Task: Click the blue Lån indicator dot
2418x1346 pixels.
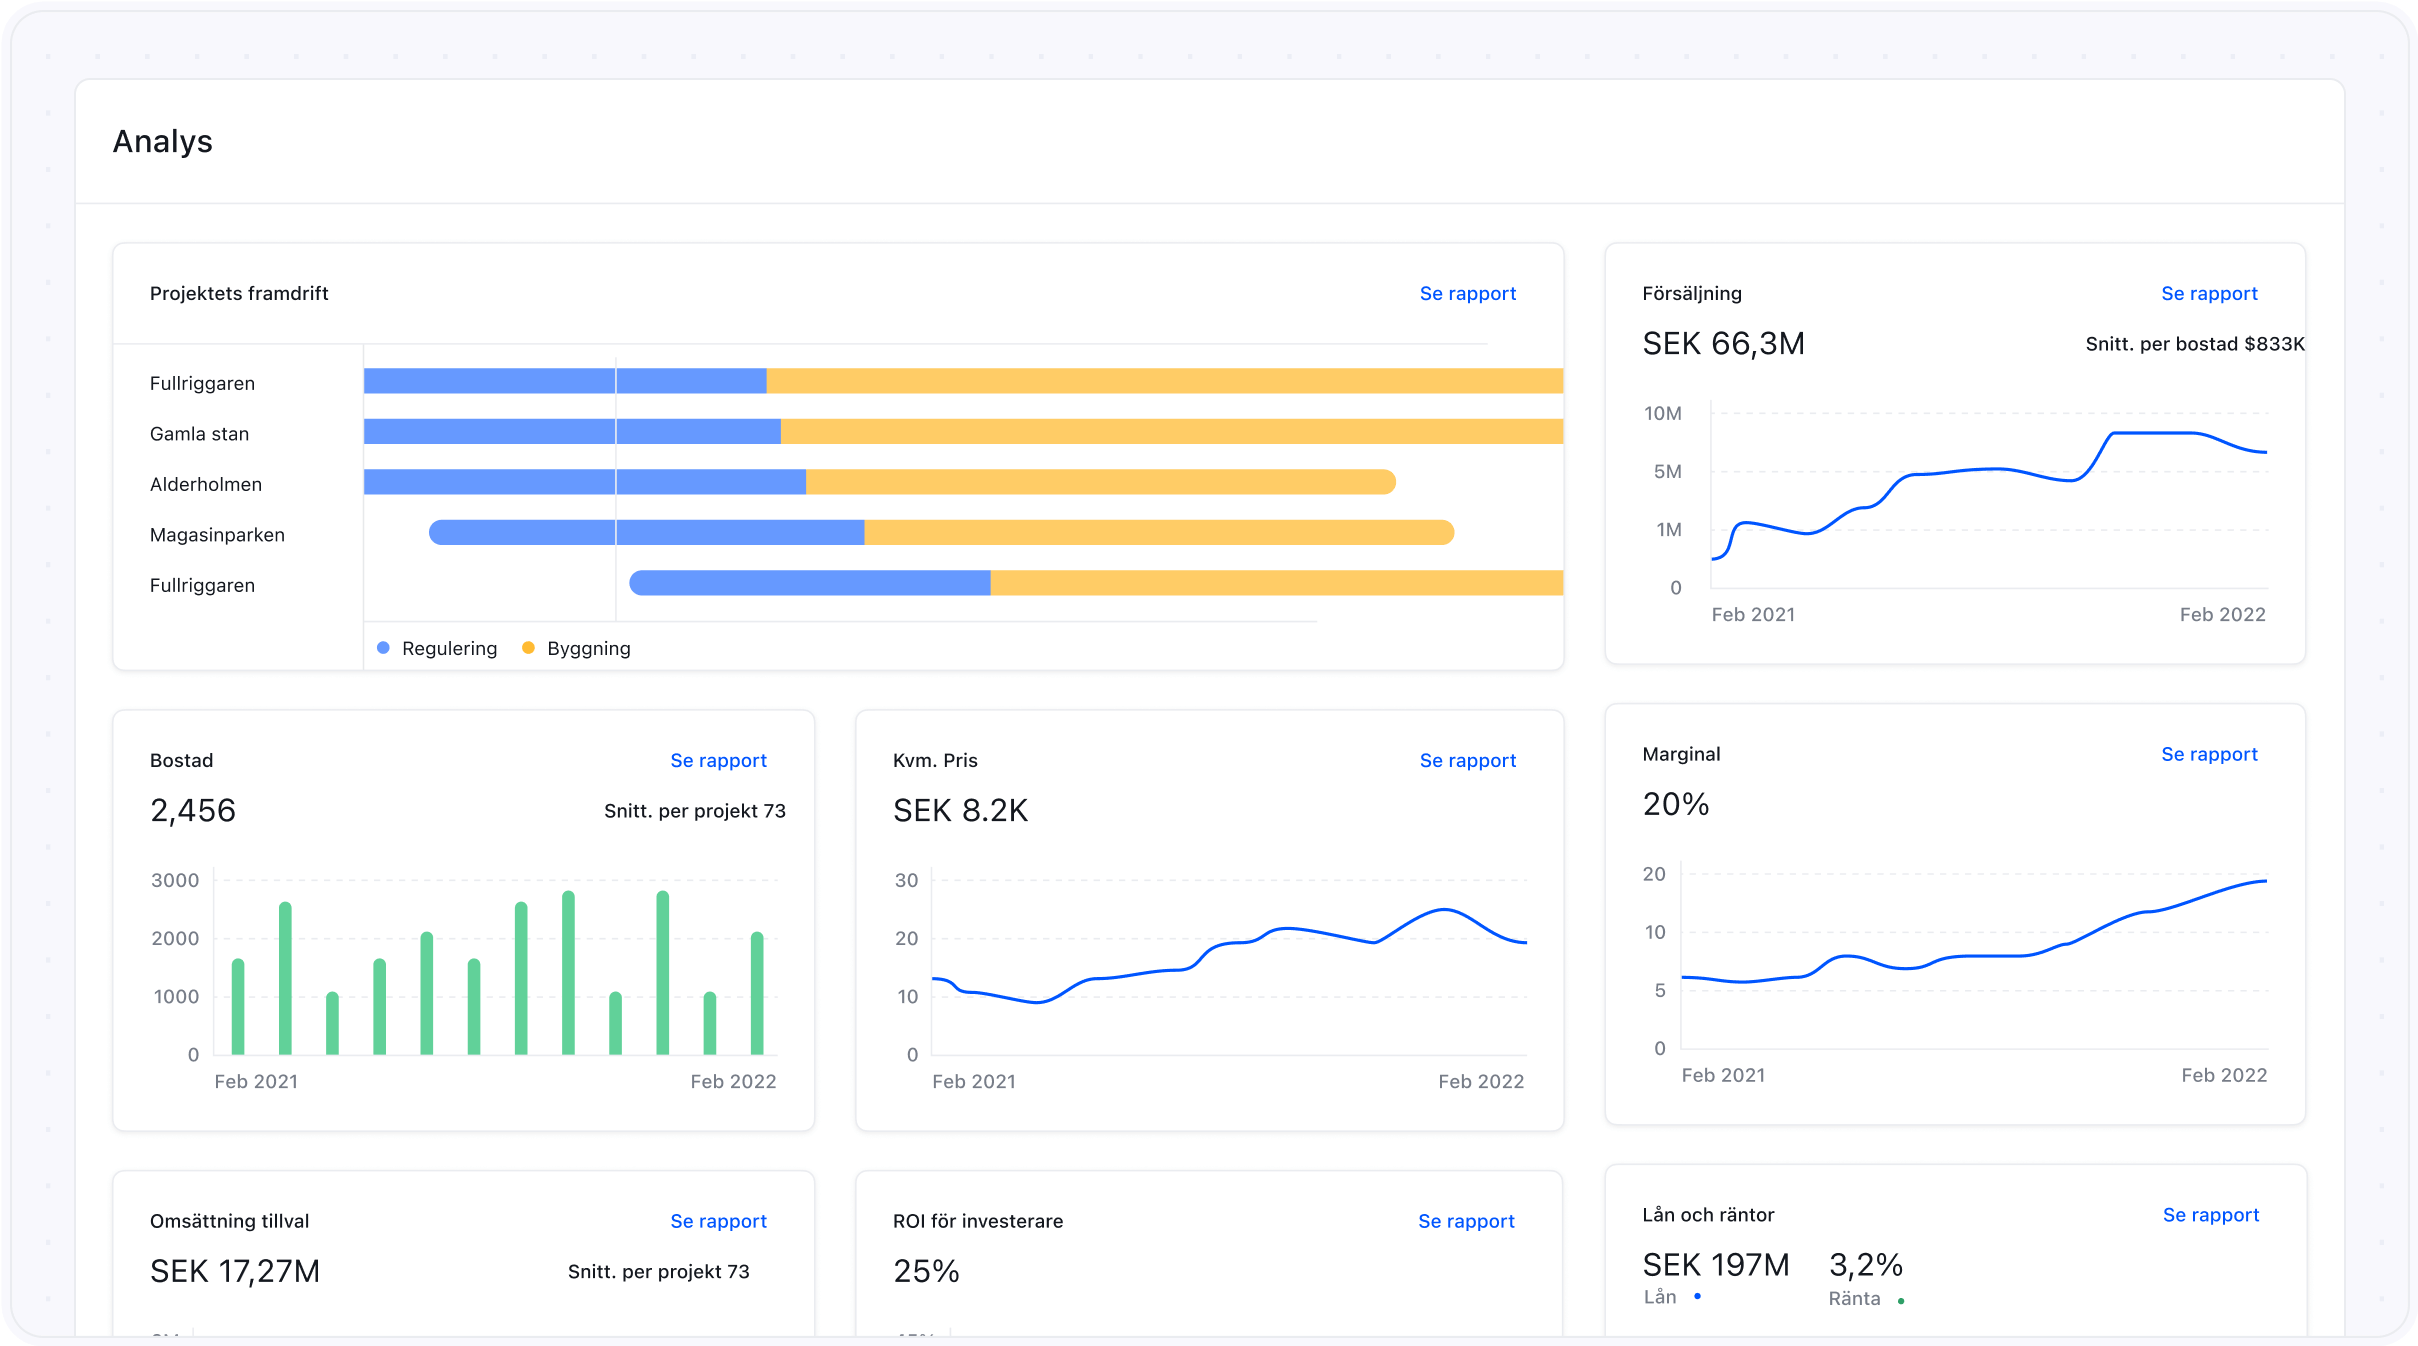Action: coord(1697,1297)
